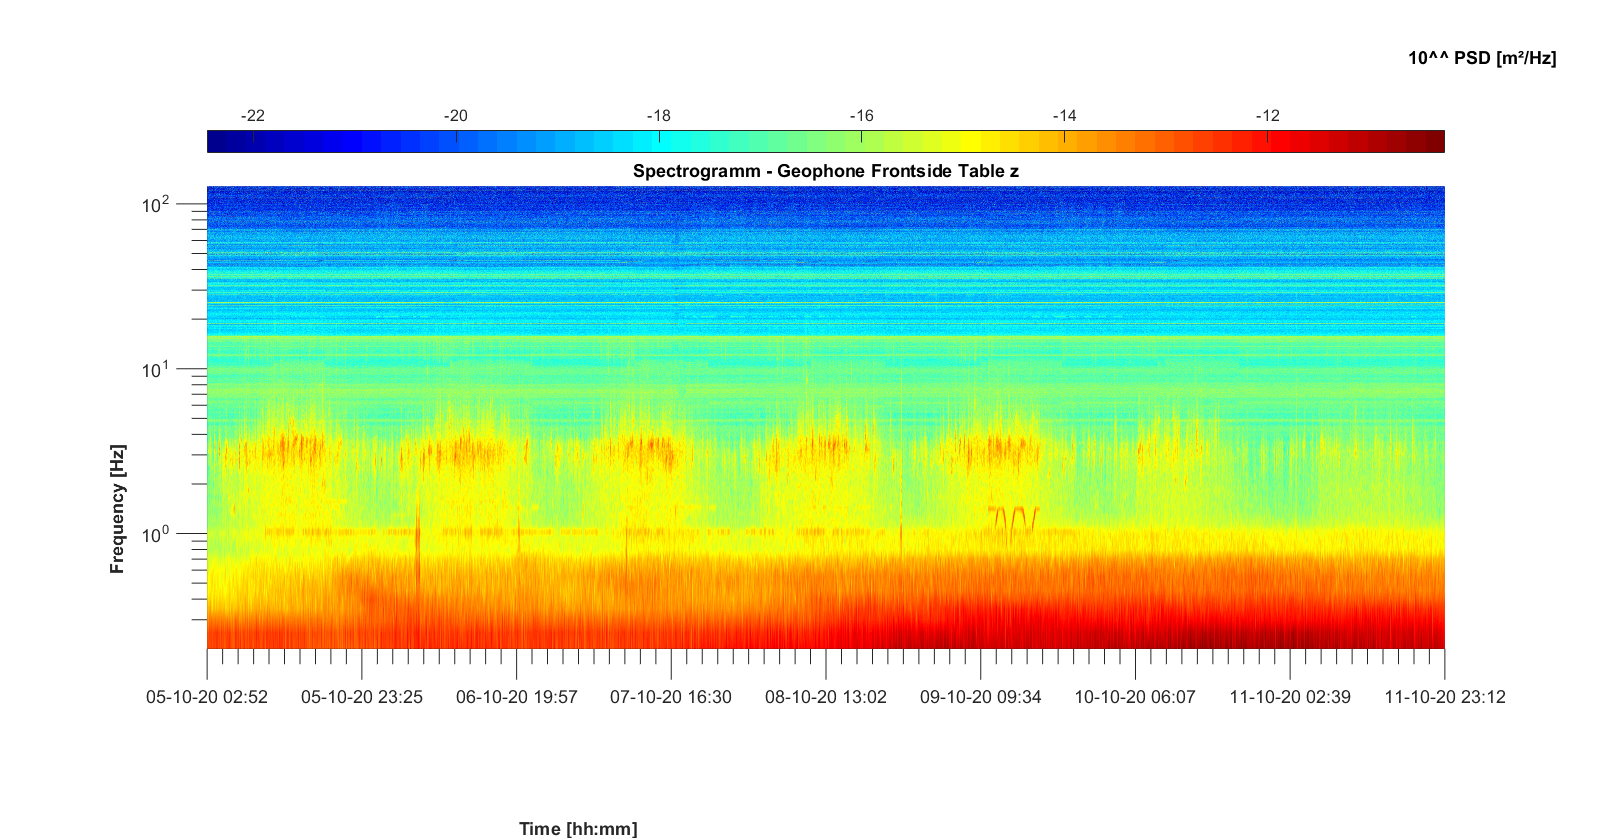Click the Frequency [Hz] axis label

118,509
